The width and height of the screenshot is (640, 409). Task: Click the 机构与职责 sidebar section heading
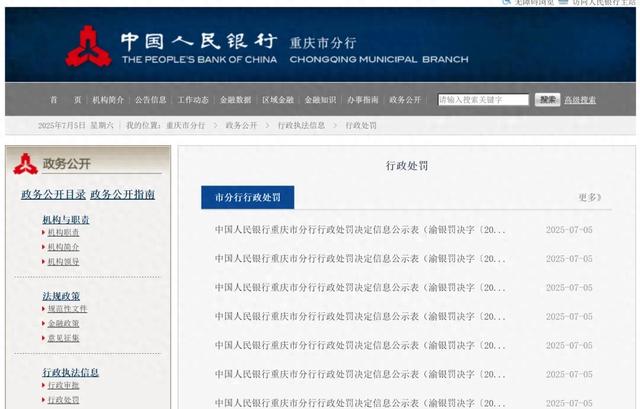(66, 220)
